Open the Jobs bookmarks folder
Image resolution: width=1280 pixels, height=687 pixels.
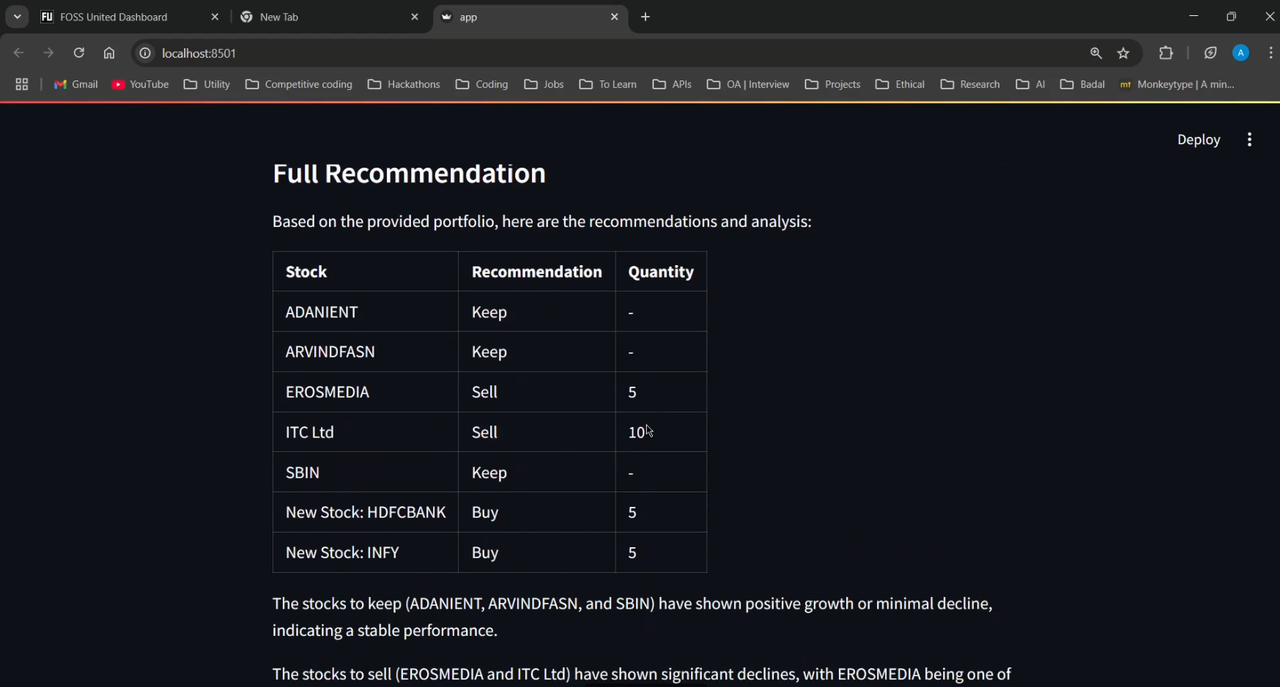[x=544, y=84]
